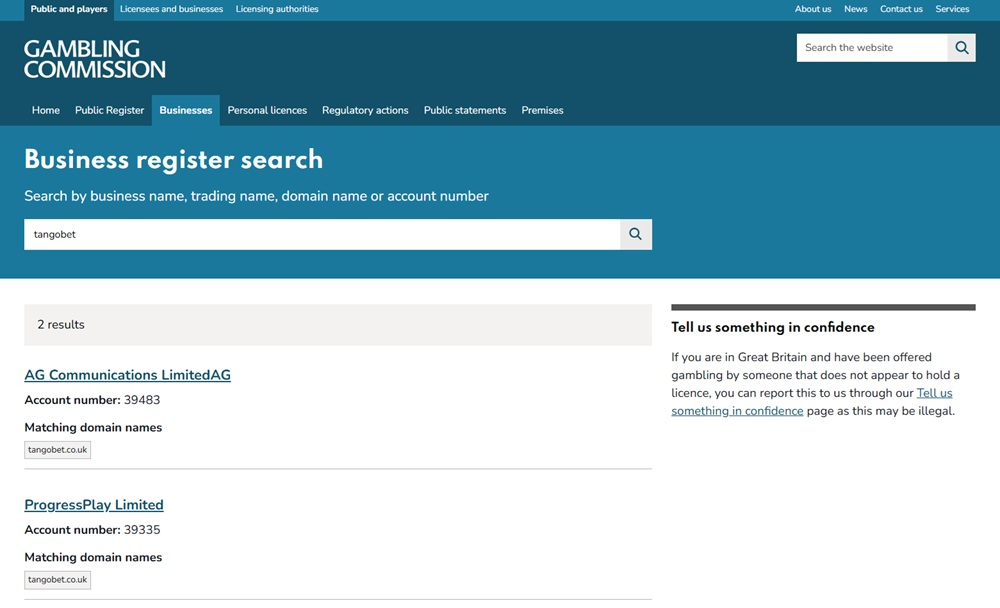Click tangobet.co.uk tag under AG Communications
Viewport: 1000px width, 608px height.
[57, 450]
